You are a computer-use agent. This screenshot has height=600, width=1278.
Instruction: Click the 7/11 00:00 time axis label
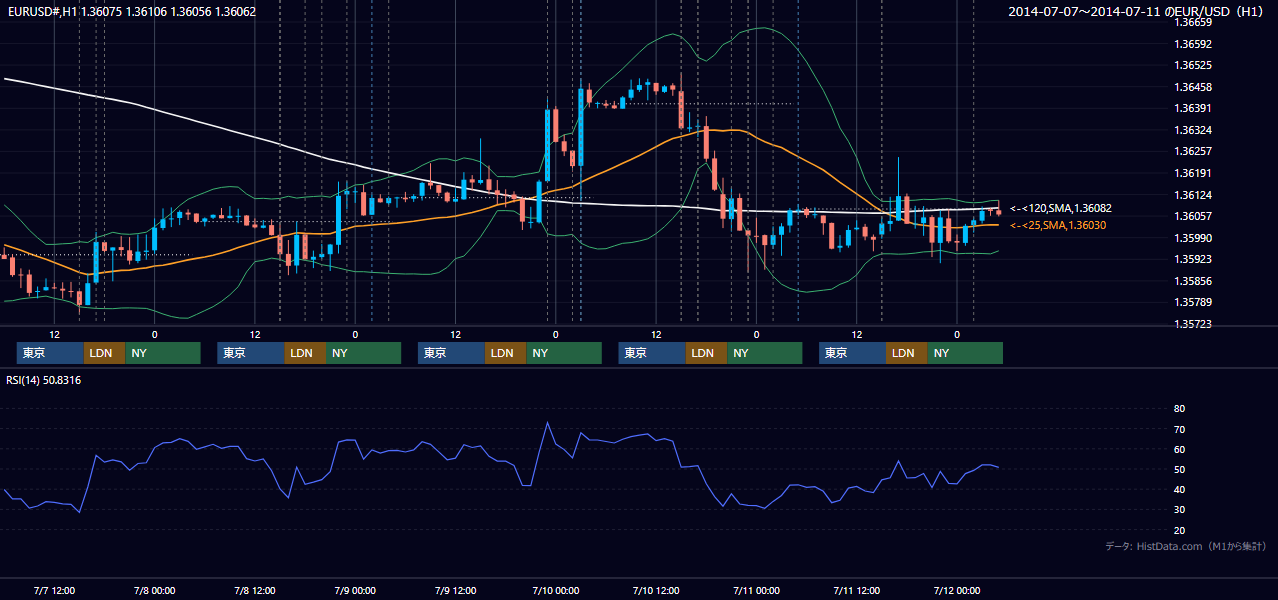756,590
